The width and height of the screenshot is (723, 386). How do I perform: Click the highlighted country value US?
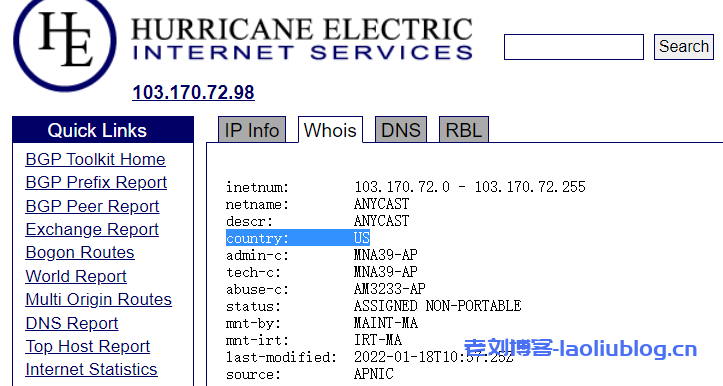coord(362,238)
